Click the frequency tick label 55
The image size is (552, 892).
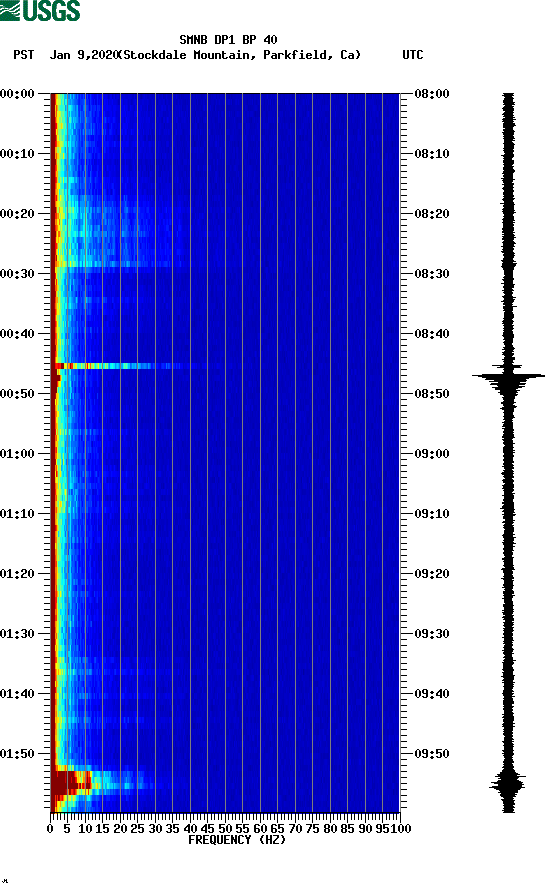pyautogui.click(x=242, y=829)
